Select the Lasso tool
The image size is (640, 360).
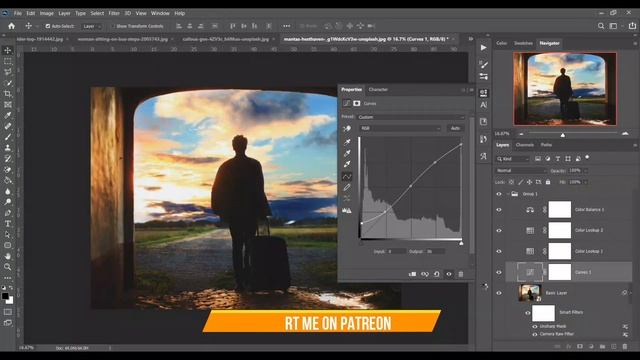8,72
